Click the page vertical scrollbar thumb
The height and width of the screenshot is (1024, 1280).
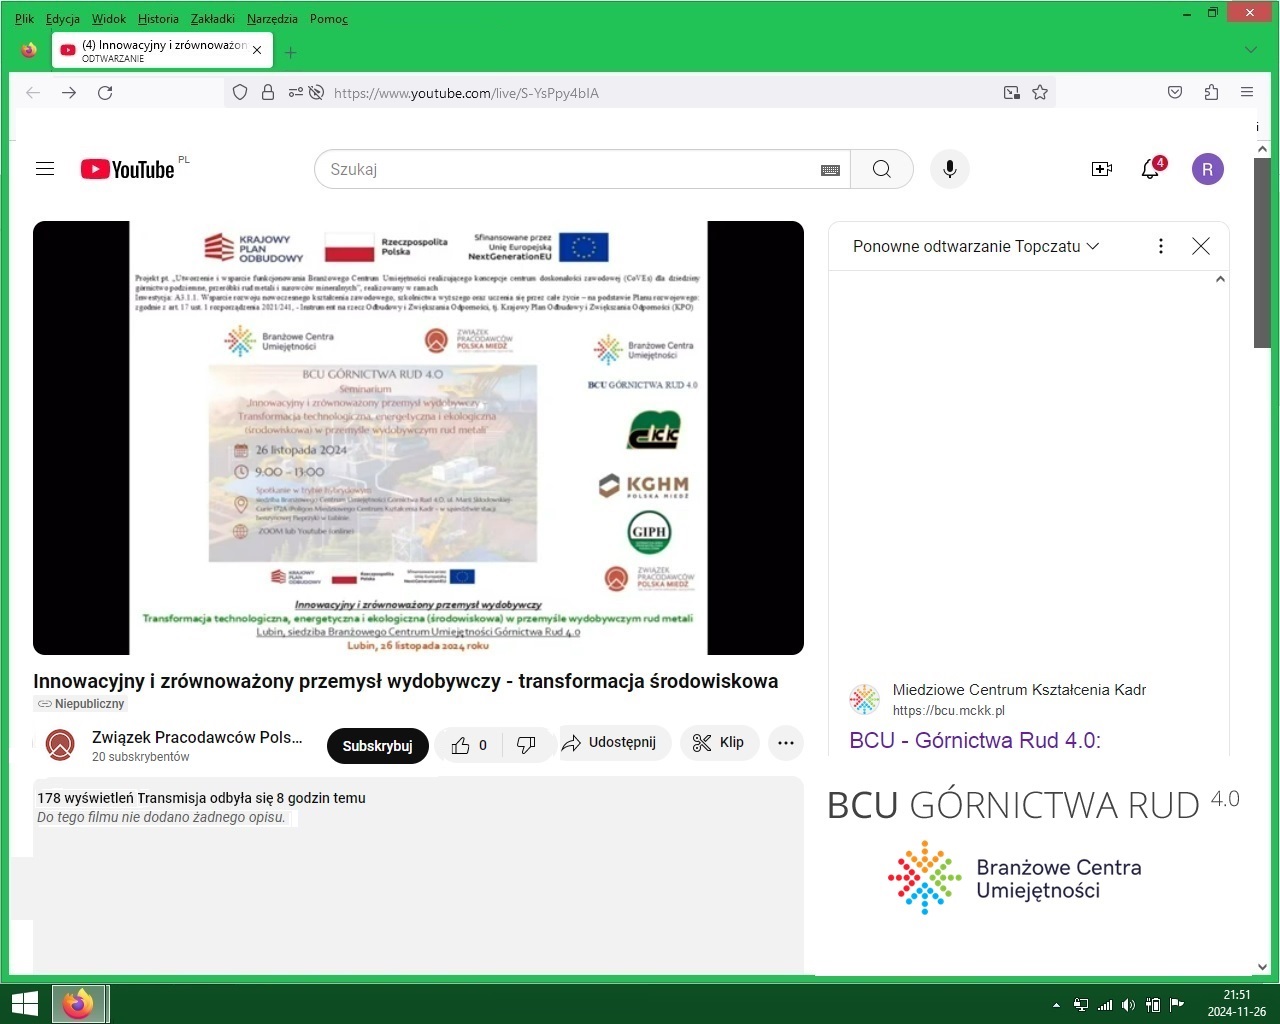(x=1262, y=252)
